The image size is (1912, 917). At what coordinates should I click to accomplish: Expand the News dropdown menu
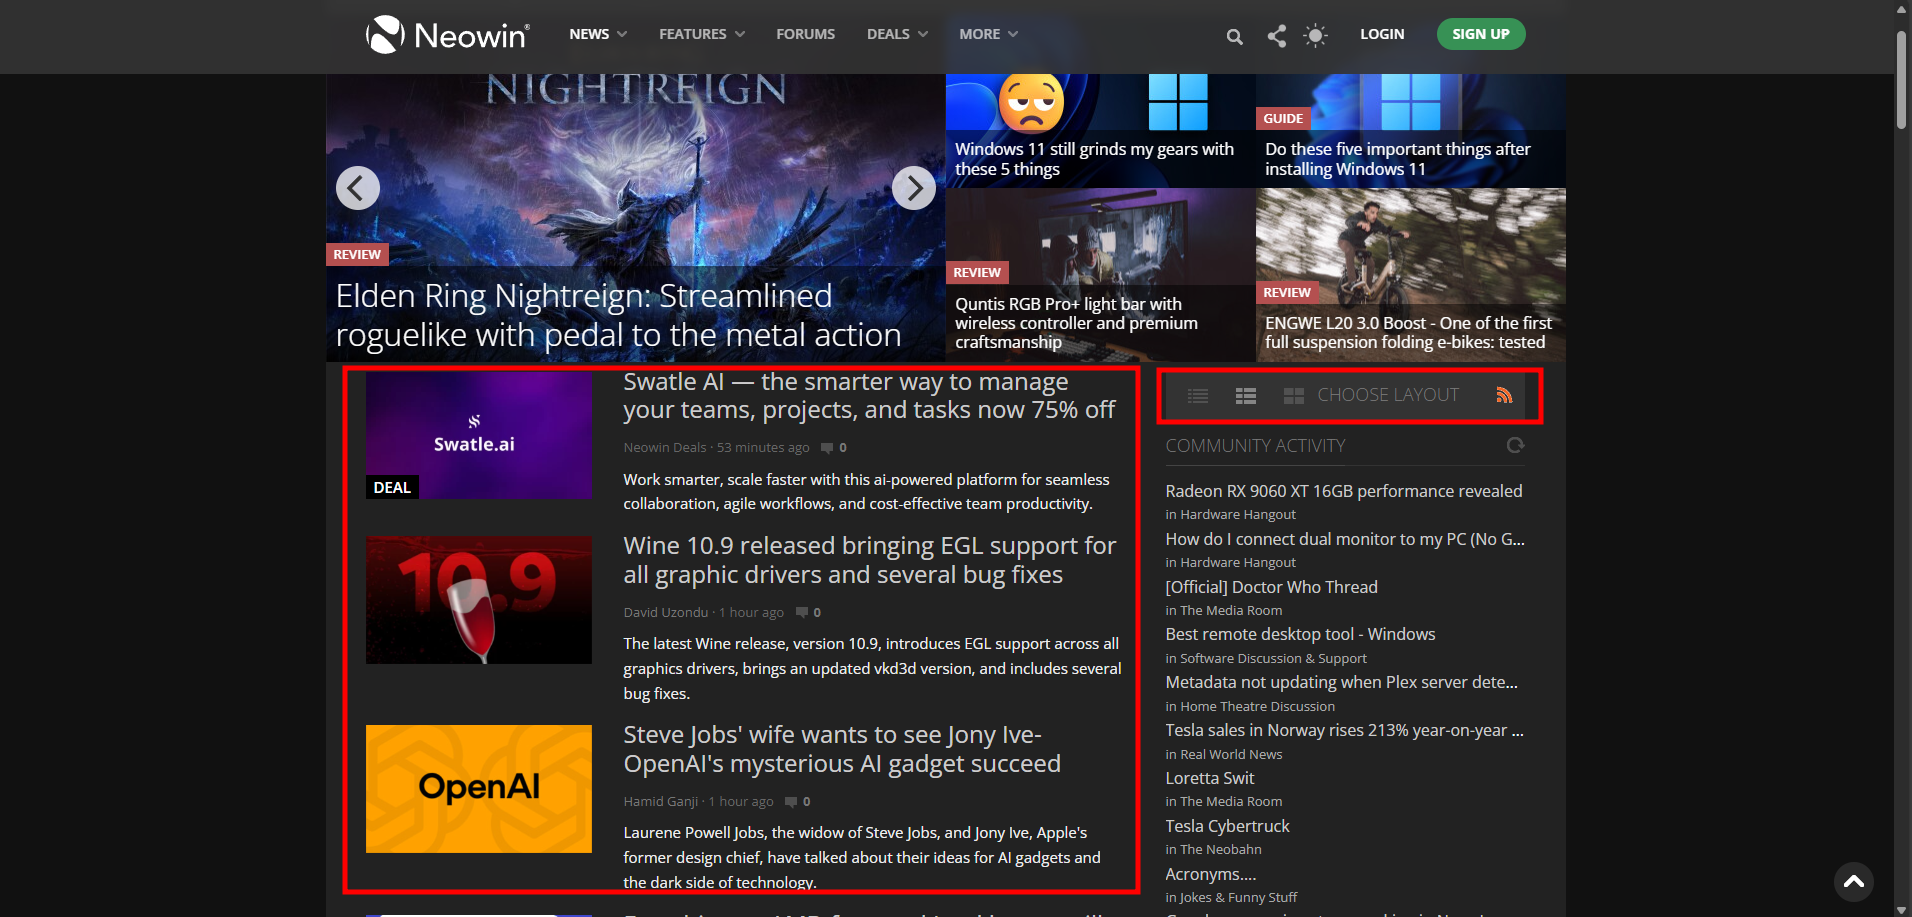[x=598, y=34]
